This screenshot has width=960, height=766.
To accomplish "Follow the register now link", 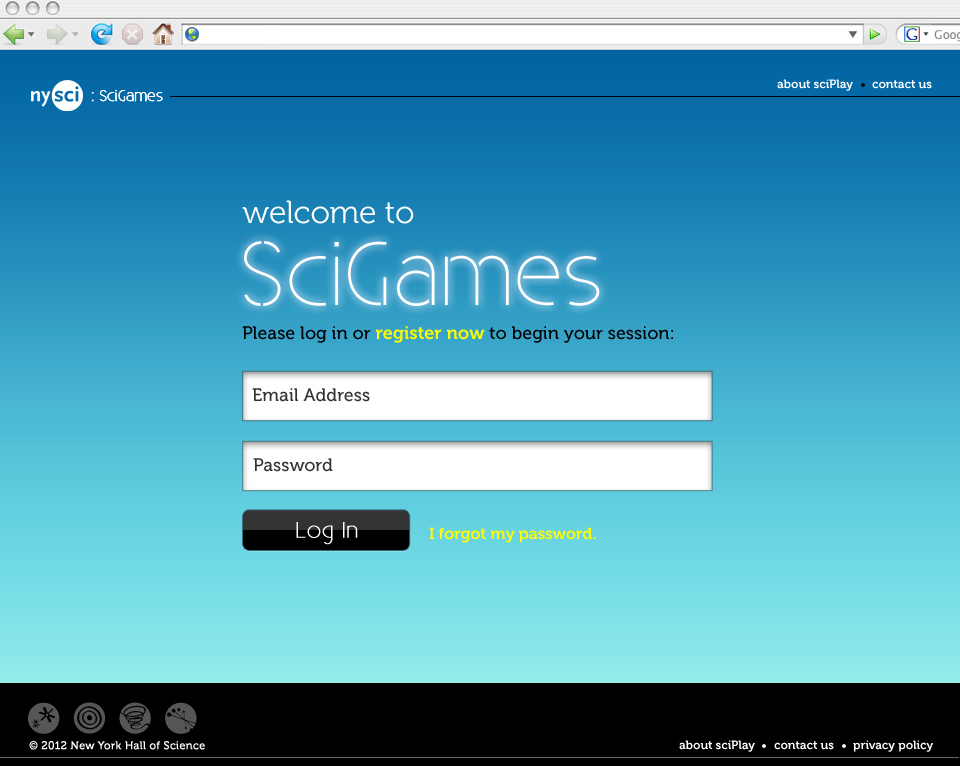I will (x=429, y=333).
